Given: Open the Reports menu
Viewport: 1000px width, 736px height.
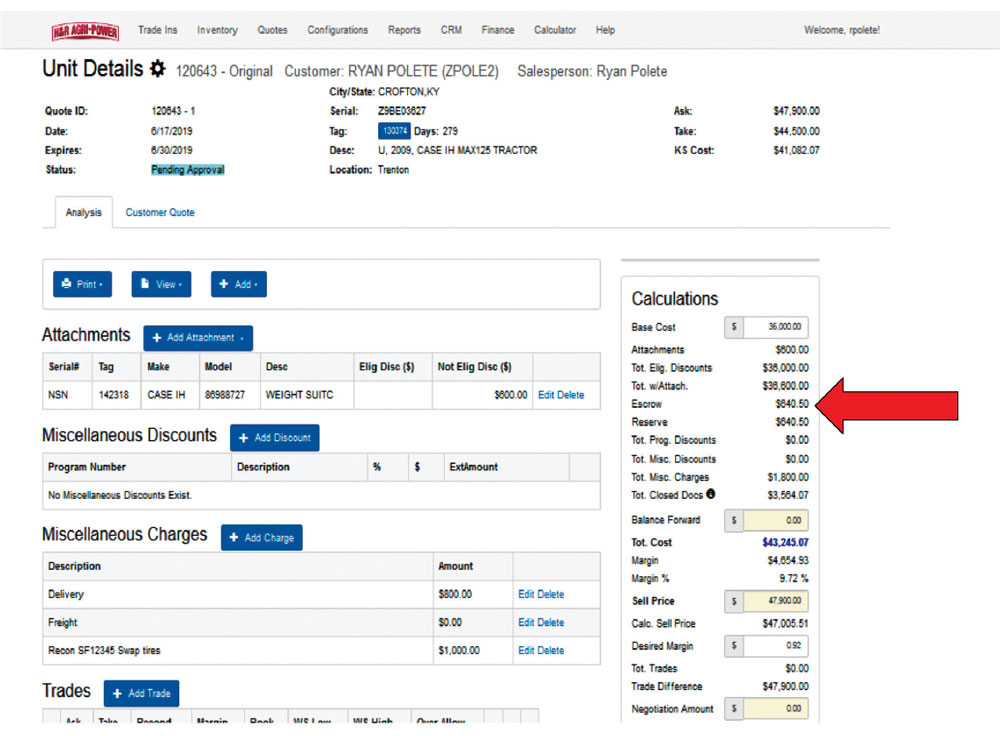Looking at the screenshot, I should [404, 30].
